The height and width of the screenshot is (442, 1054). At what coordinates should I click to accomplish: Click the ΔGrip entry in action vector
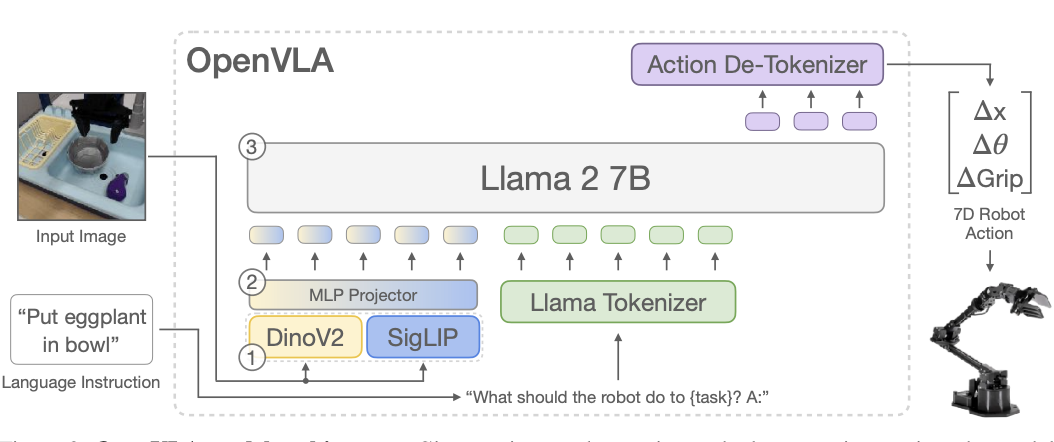(x=990, y=179)
